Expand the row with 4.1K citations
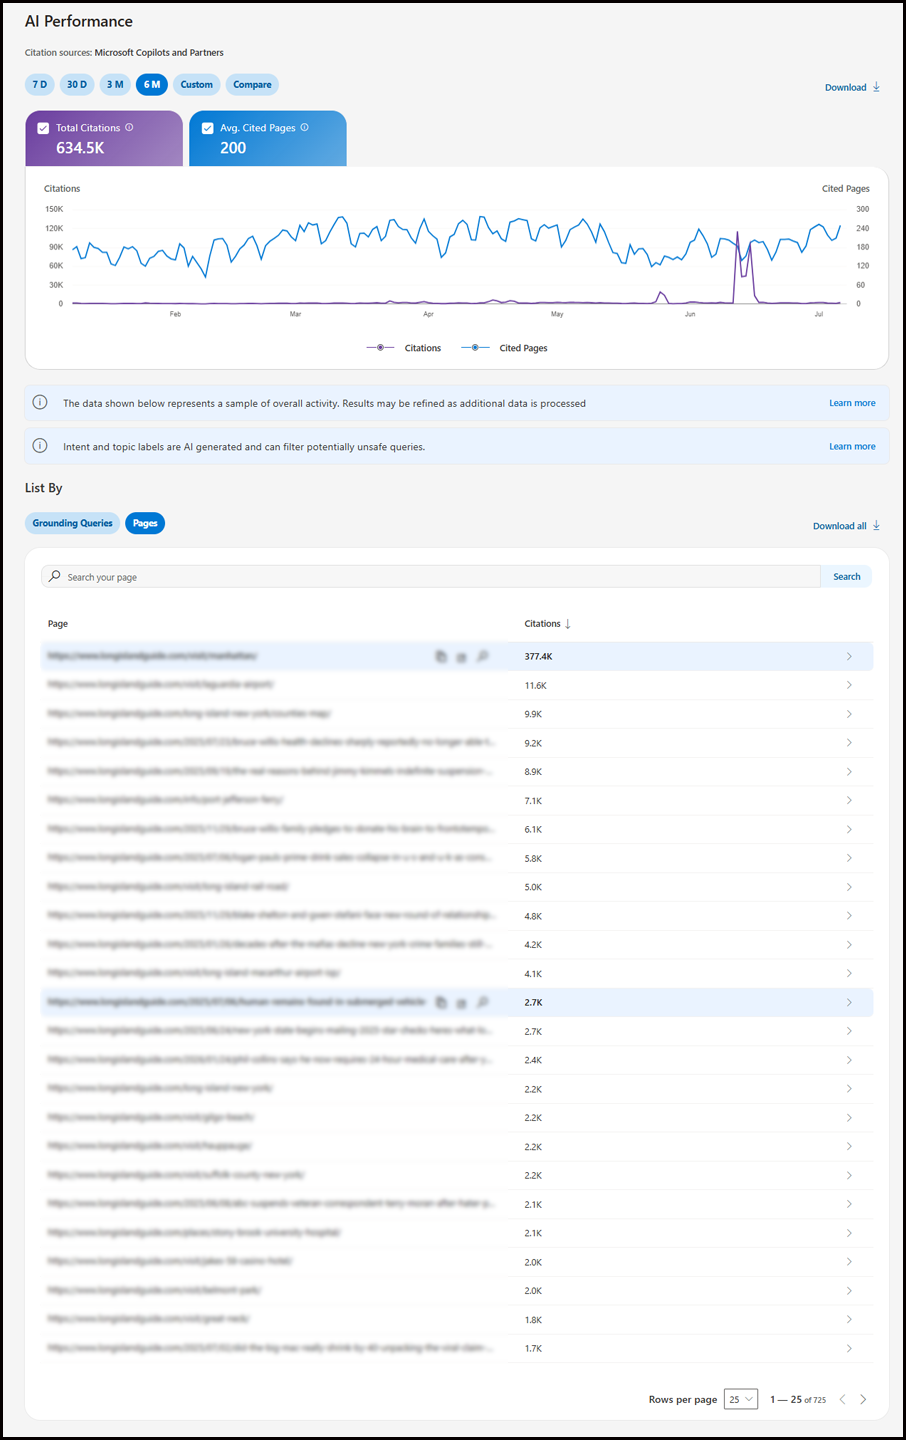Image resolution: width=906 pixels, height=1440 pixels. 849,973
